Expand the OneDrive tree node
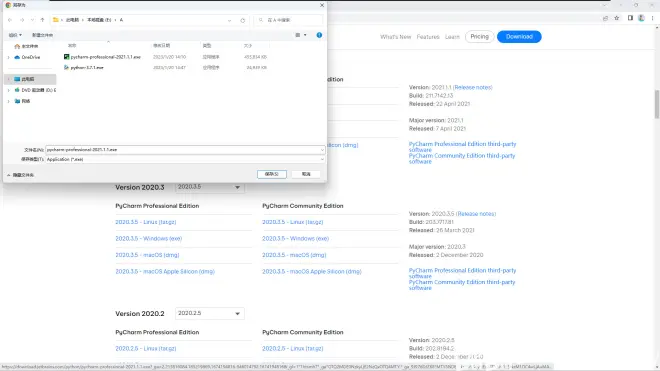Screen dimensions: 660x371 coord(8,57)
